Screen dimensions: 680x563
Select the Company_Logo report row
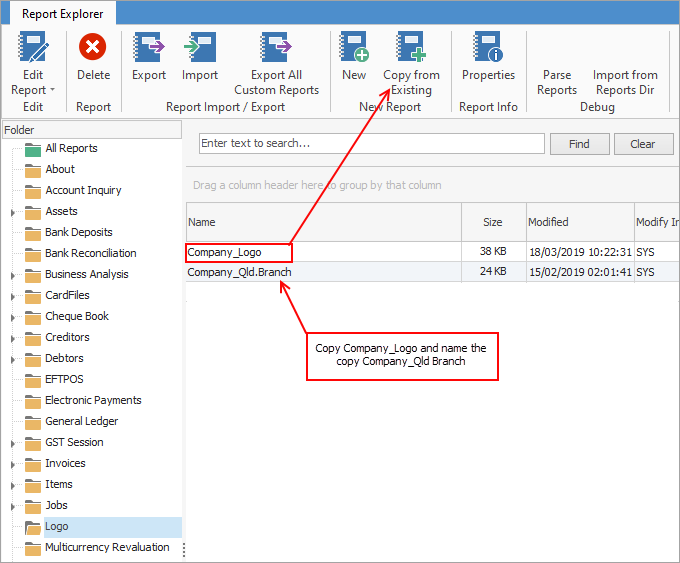click(238, 252)
